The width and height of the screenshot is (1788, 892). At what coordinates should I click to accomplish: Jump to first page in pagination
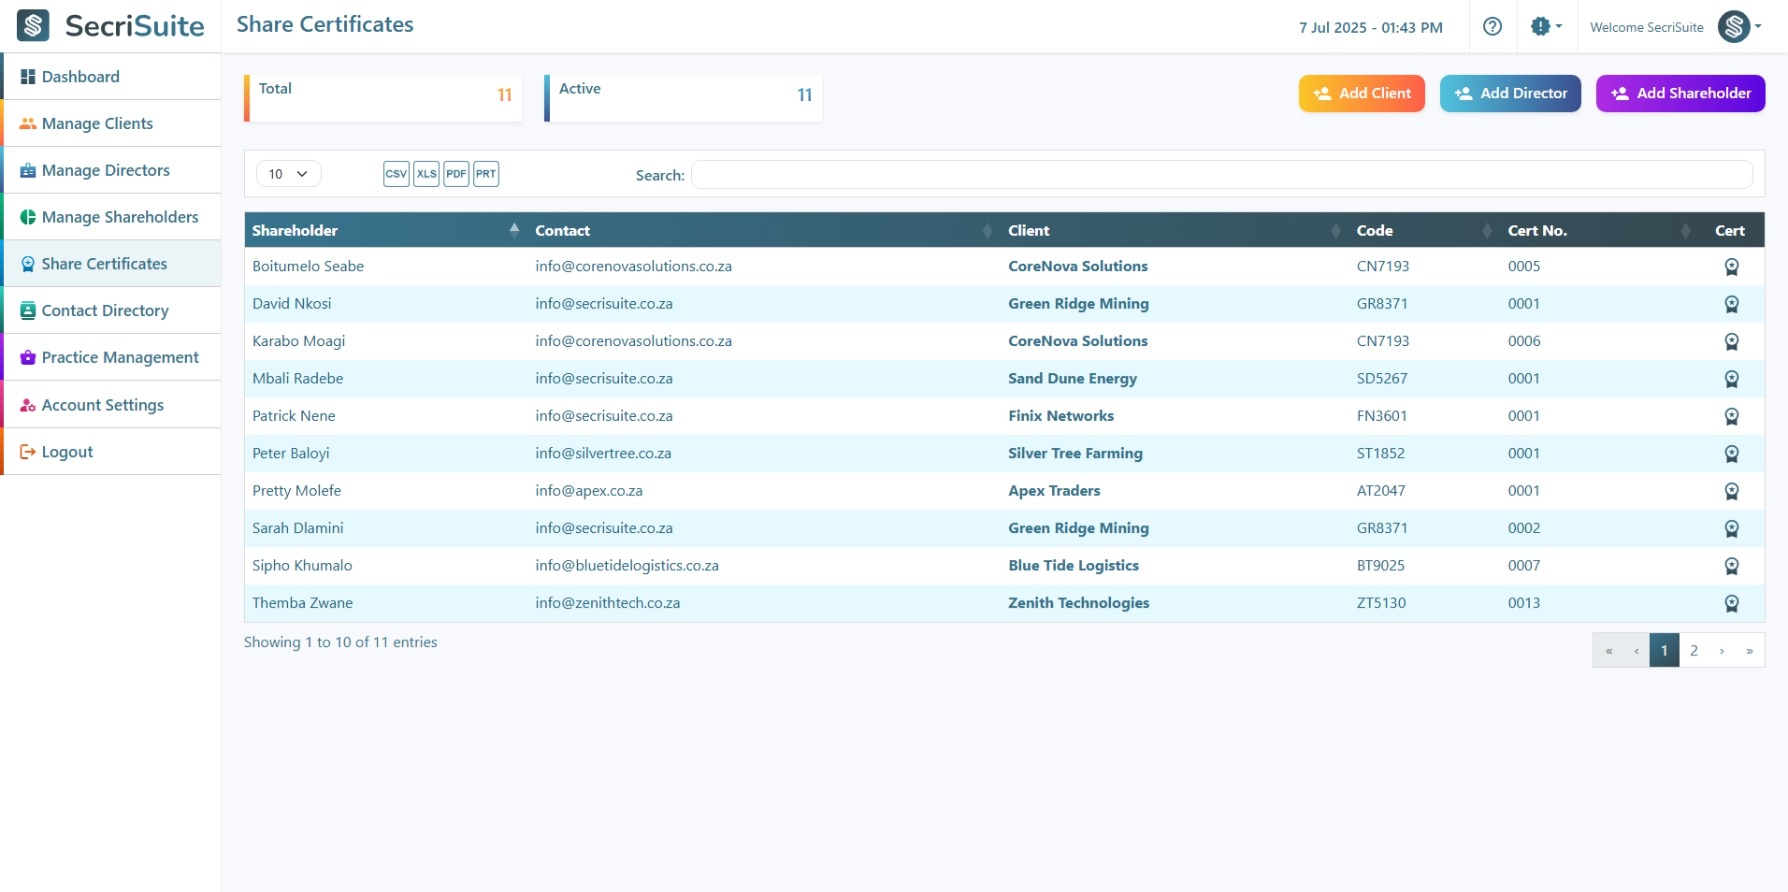tap(1608, 651)
